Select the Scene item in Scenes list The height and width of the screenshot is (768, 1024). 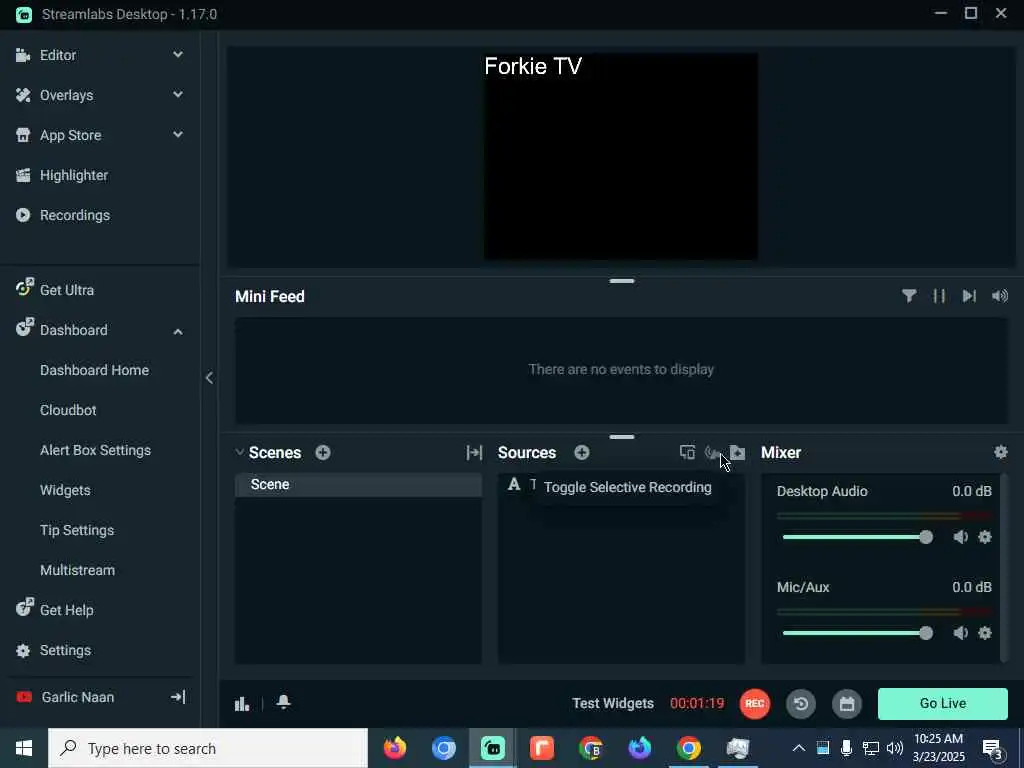pos(359,485)
